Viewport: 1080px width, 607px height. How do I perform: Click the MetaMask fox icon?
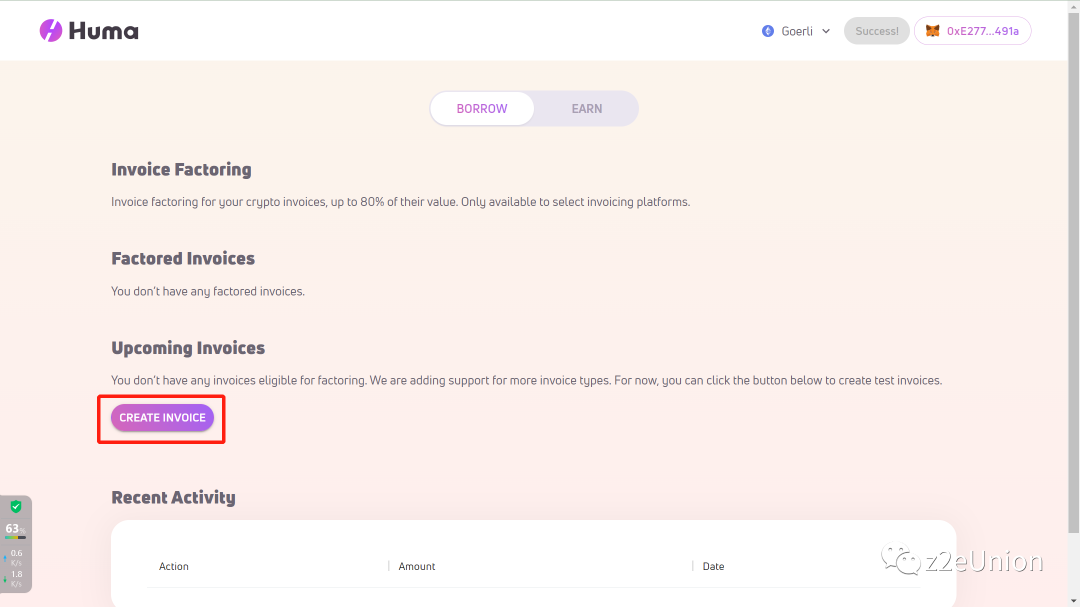click(x=932, y=31)
